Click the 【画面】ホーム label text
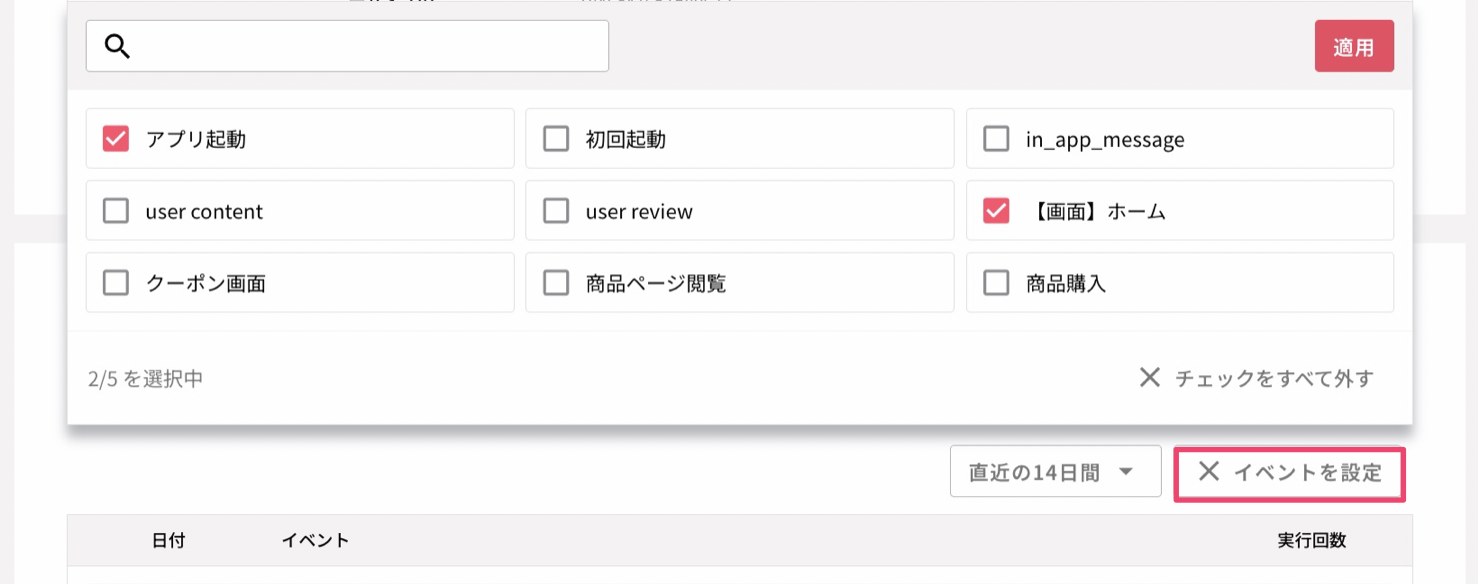The width and height of the screenshot is (1478, 584). [1096, 211]
